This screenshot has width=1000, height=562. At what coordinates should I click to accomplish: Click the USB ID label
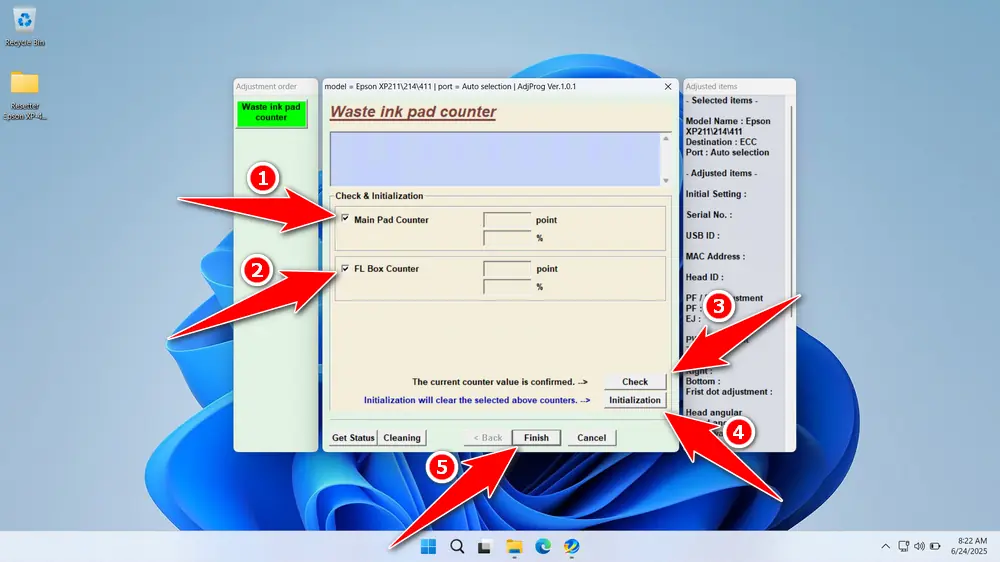702,235
